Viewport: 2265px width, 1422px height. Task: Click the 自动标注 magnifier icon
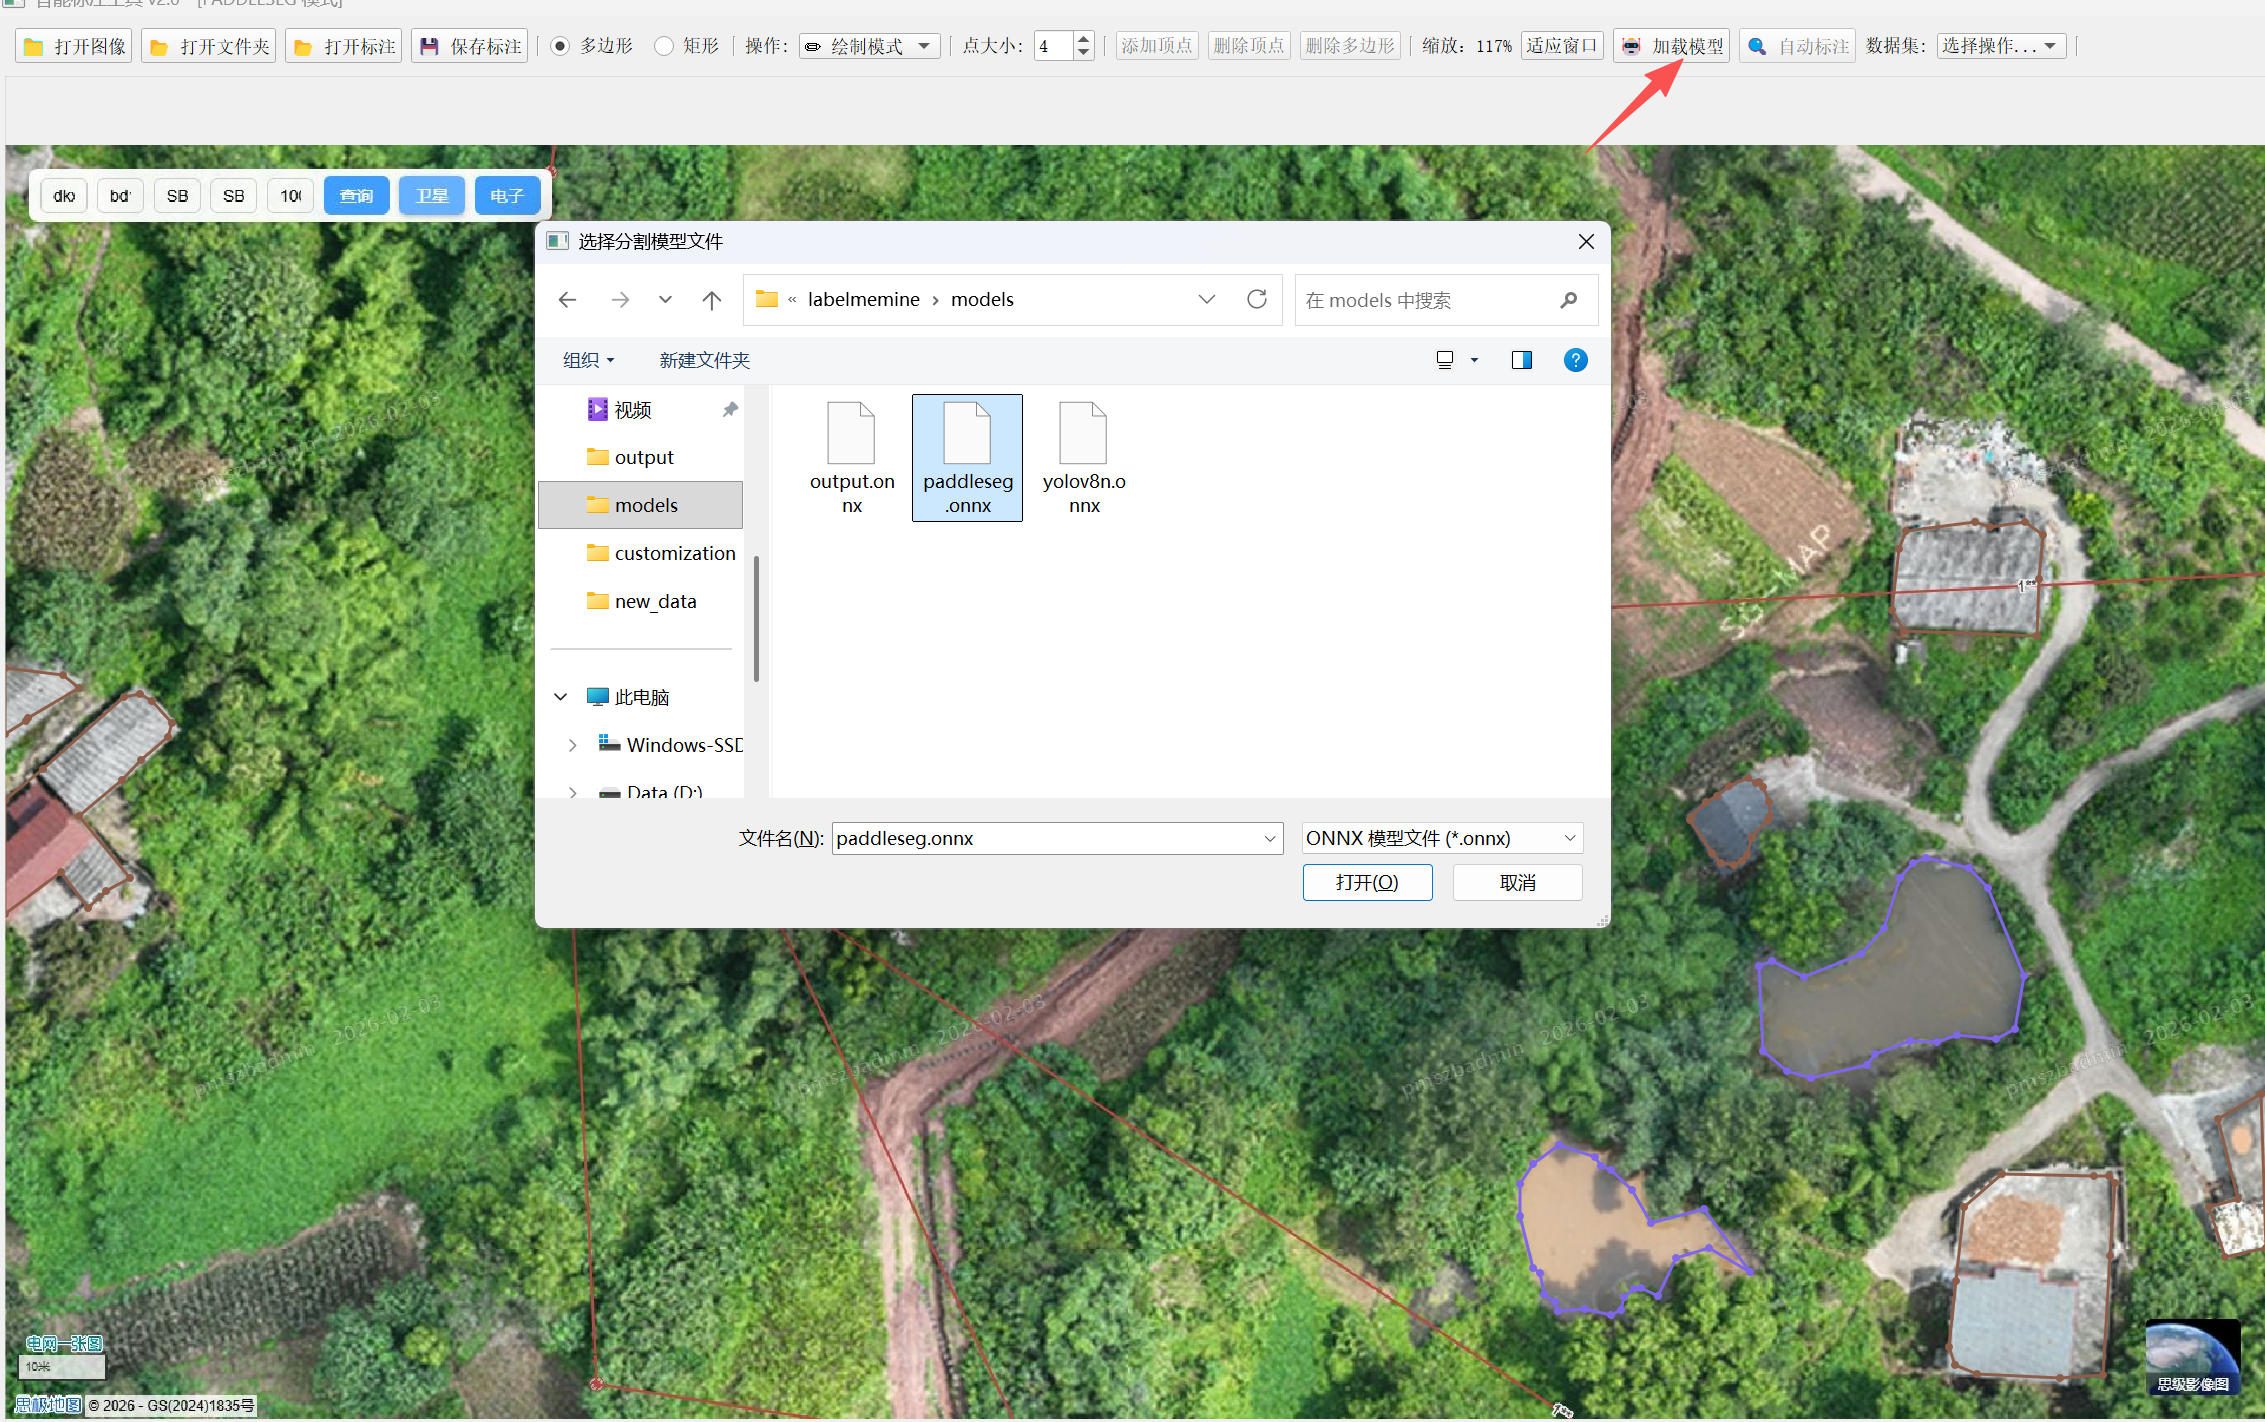(1757, 47)
